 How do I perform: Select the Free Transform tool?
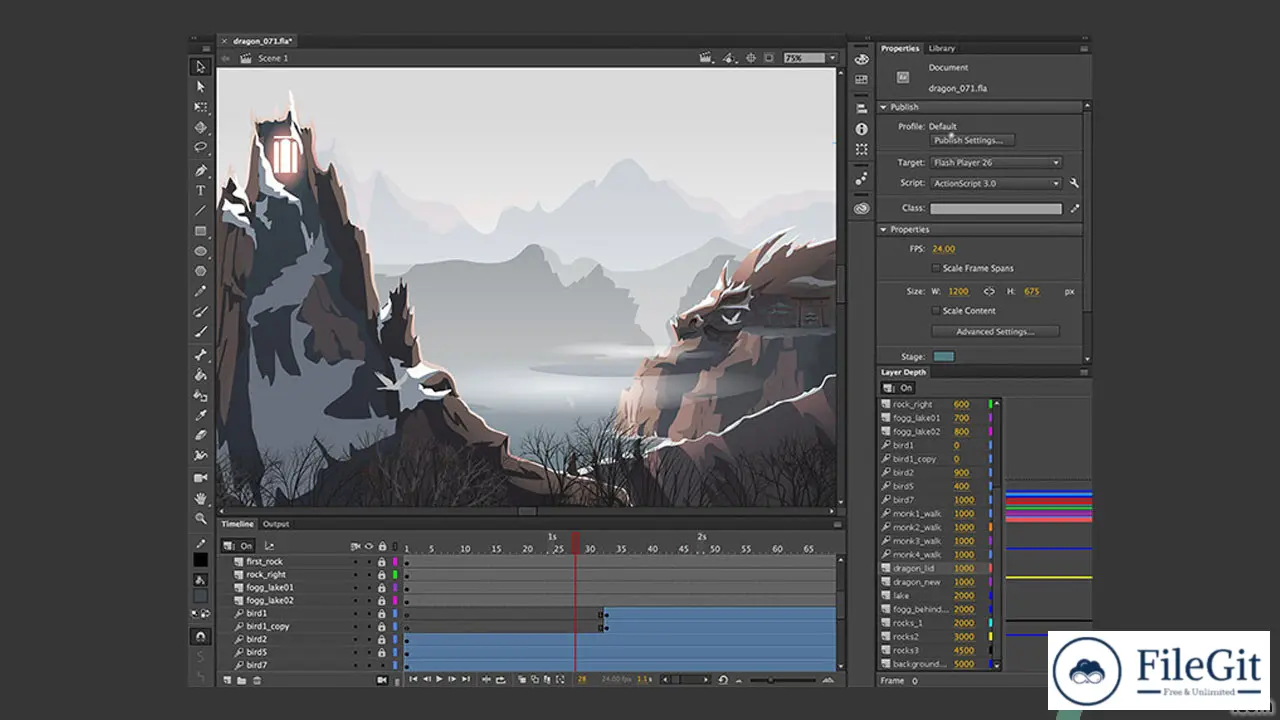(x=200, y=107)
